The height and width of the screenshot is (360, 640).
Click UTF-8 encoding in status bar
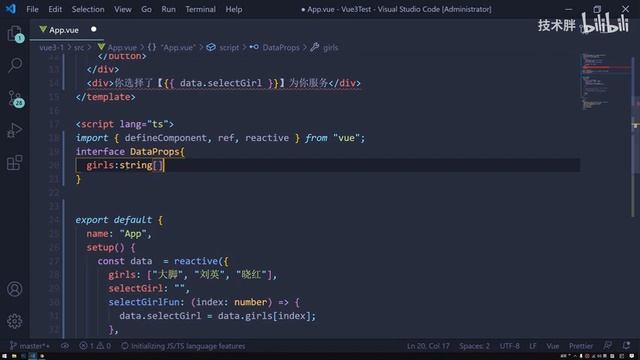pos(509,346)
